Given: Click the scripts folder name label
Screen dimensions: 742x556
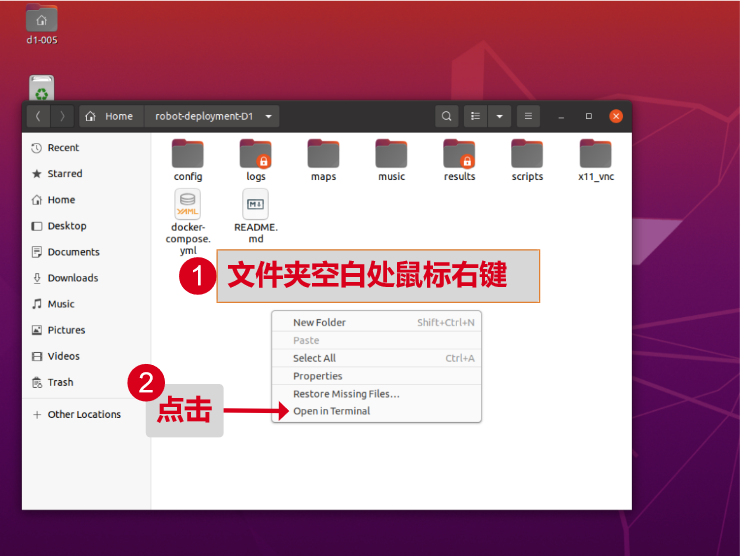Looking at the screenshot, I should 527,177.
